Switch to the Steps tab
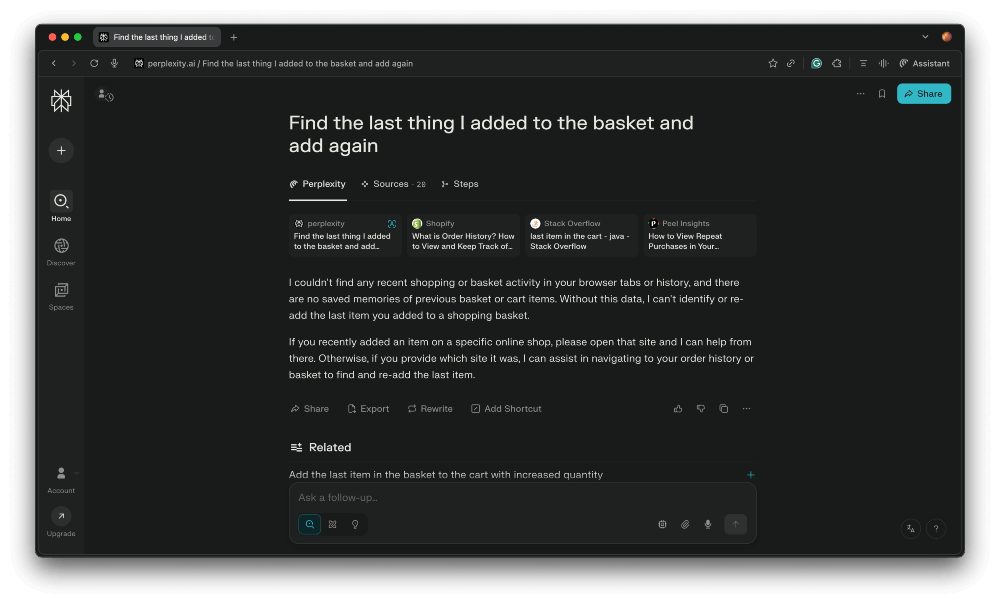1000x604 pixels. pos(460,184)
